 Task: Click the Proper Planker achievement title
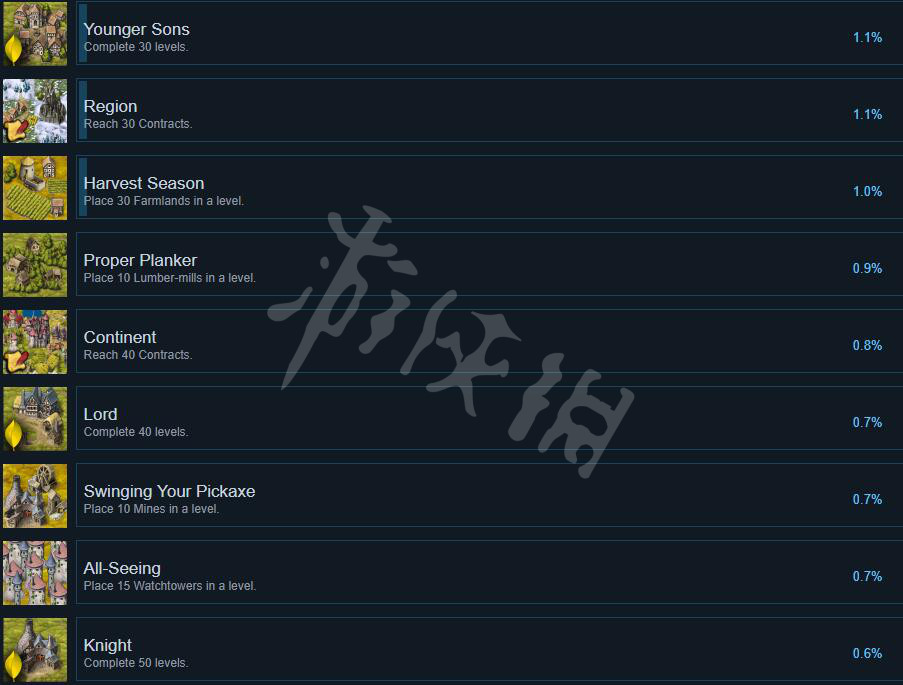140,260
